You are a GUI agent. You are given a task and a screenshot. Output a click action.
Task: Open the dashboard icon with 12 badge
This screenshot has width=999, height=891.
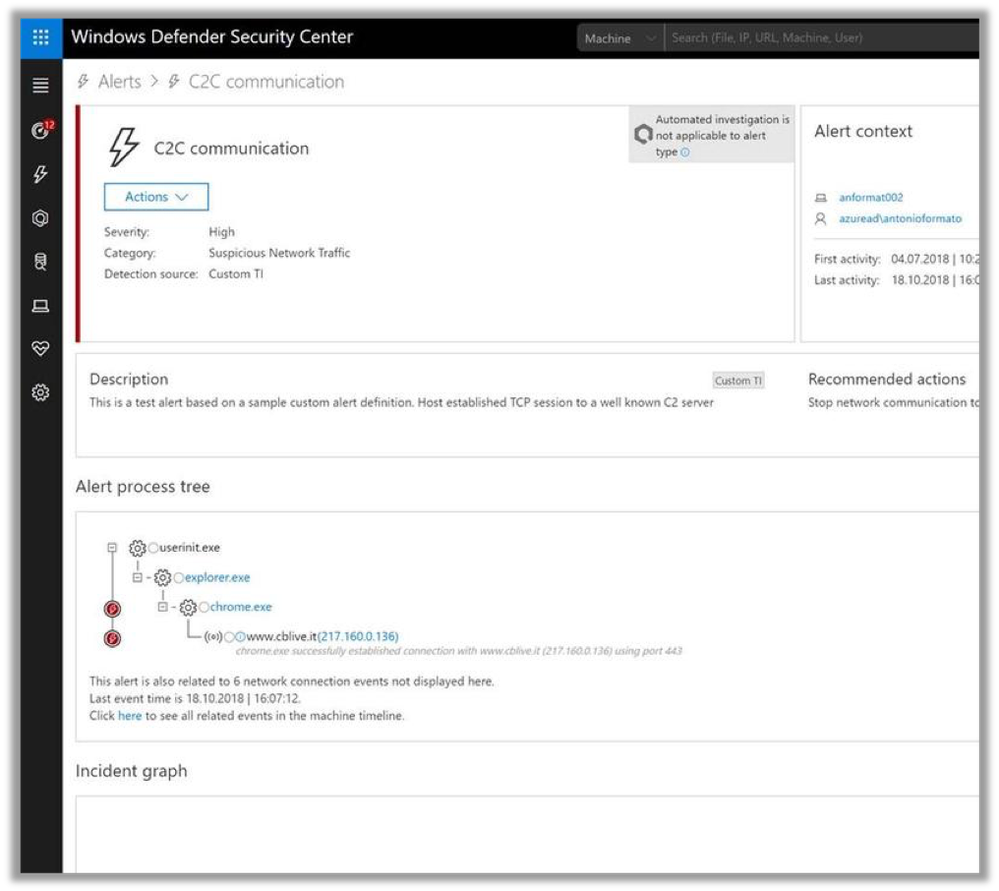click(x=41, y=130)
